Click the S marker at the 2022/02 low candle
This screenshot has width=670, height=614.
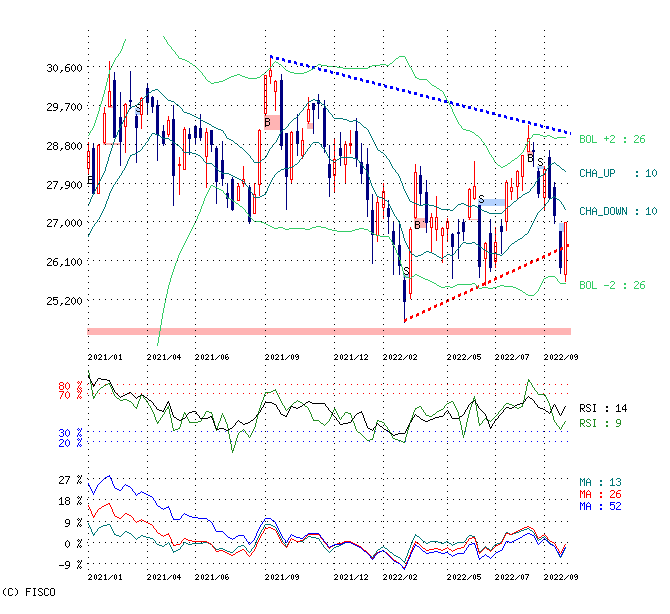[x=406, y=271]
